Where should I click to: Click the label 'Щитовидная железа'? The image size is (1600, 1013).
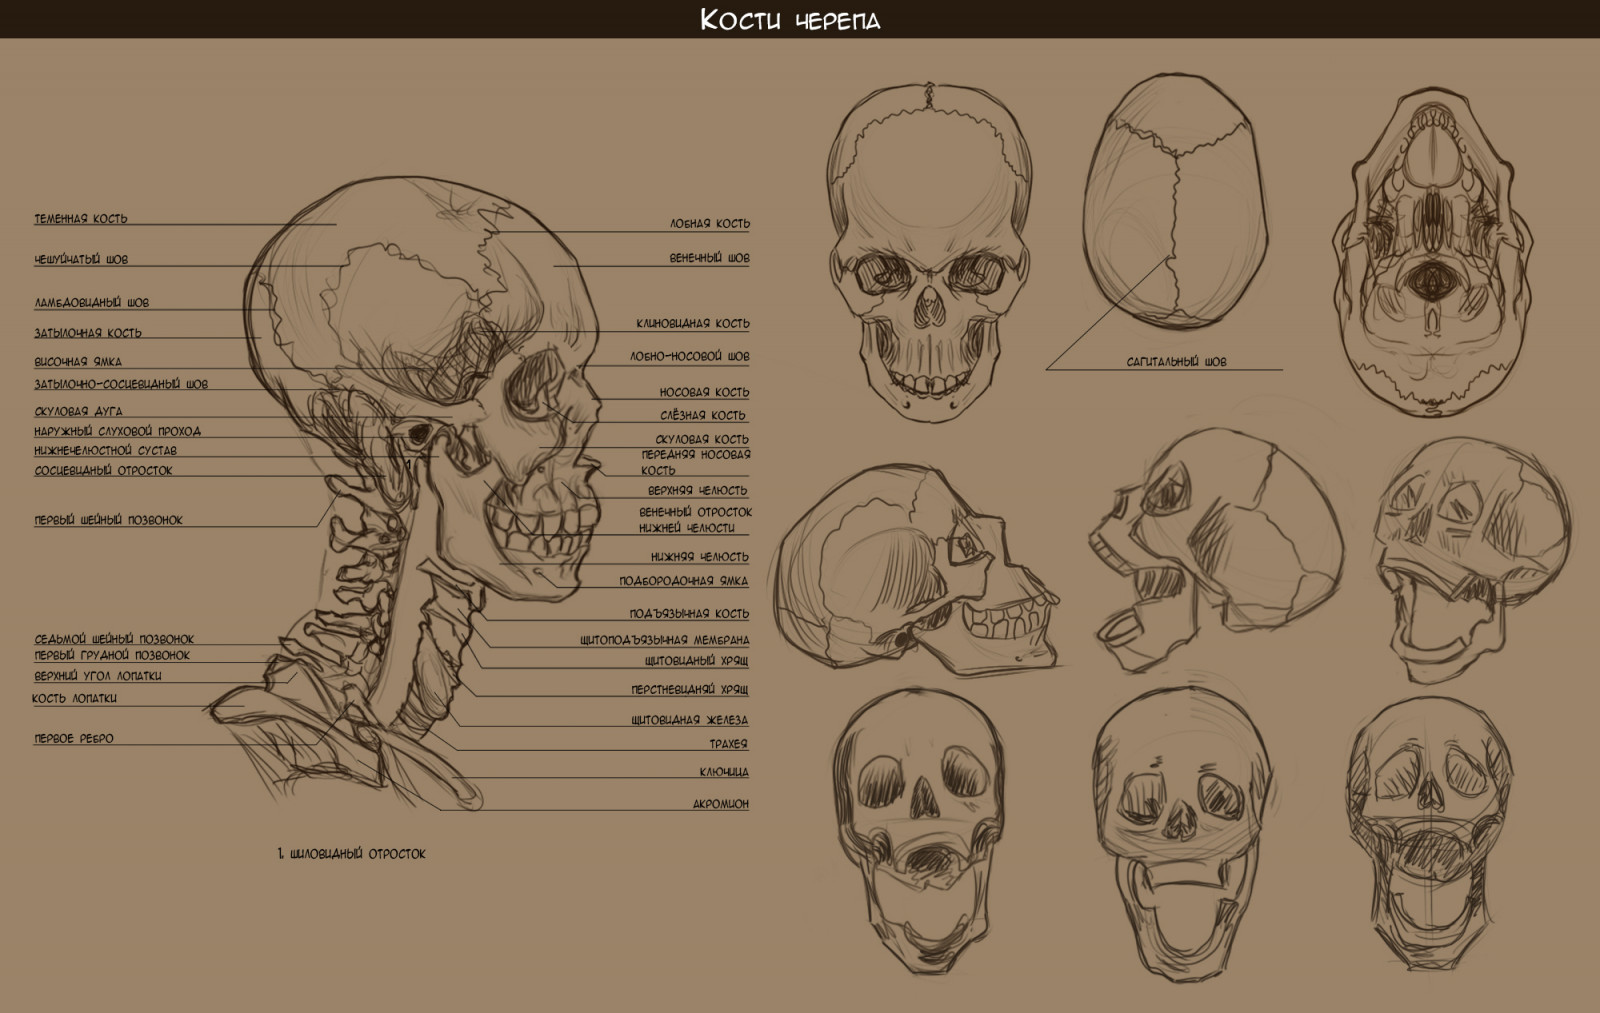(x=690, y=720)
